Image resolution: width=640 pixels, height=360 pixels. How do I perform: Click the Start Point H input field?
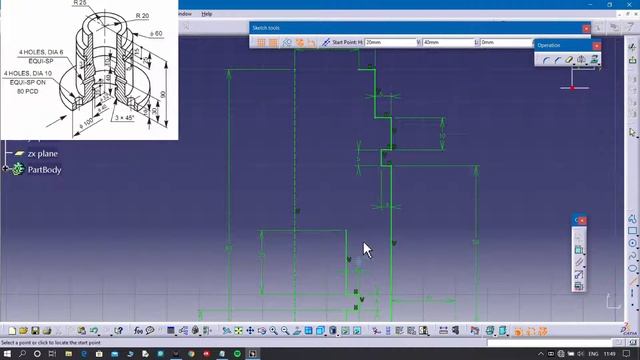pos(390,42)
